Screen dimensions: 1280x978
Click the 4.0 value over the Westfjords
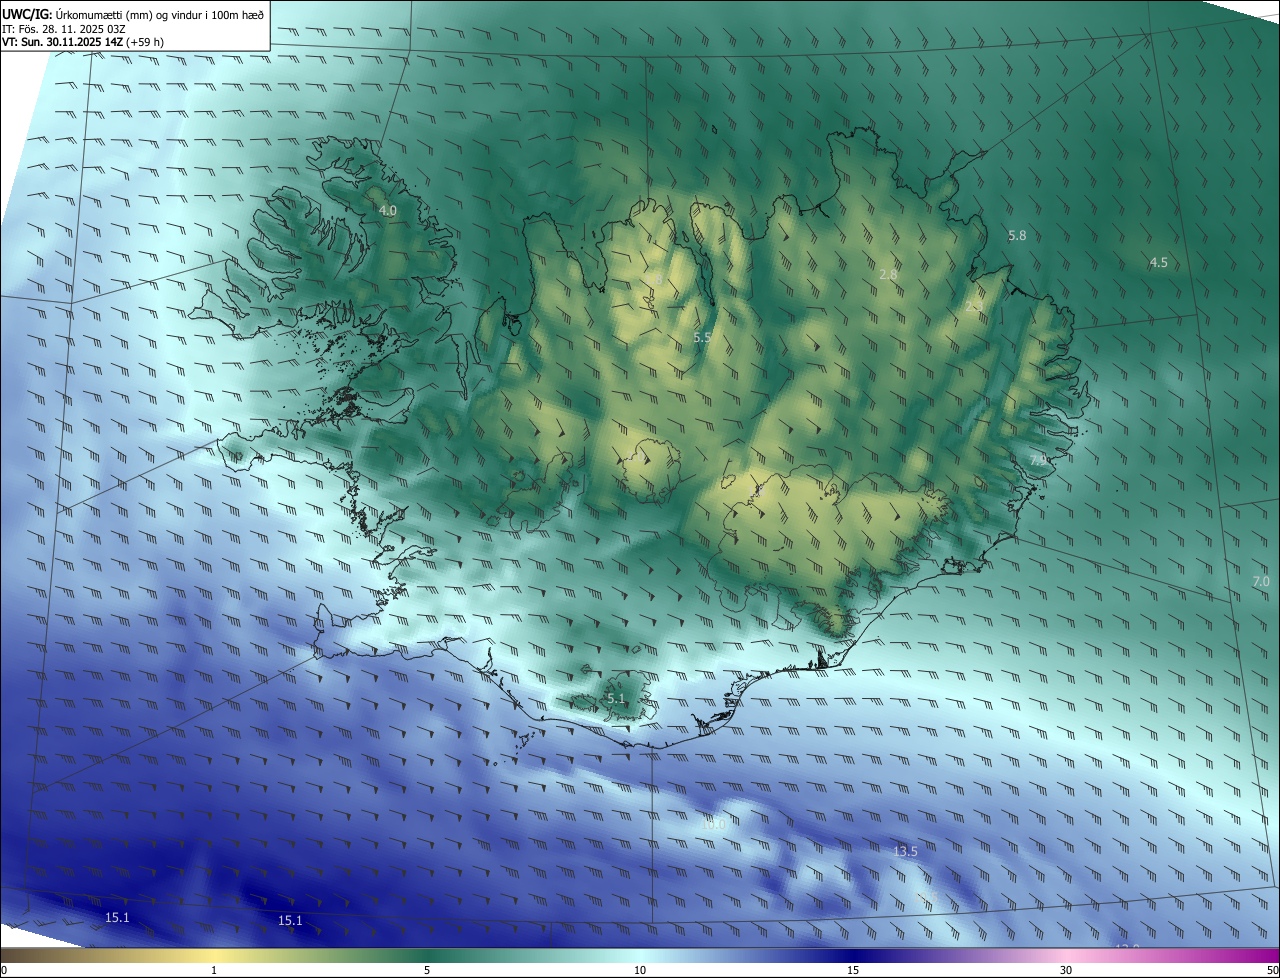click(x=388, y=211)
